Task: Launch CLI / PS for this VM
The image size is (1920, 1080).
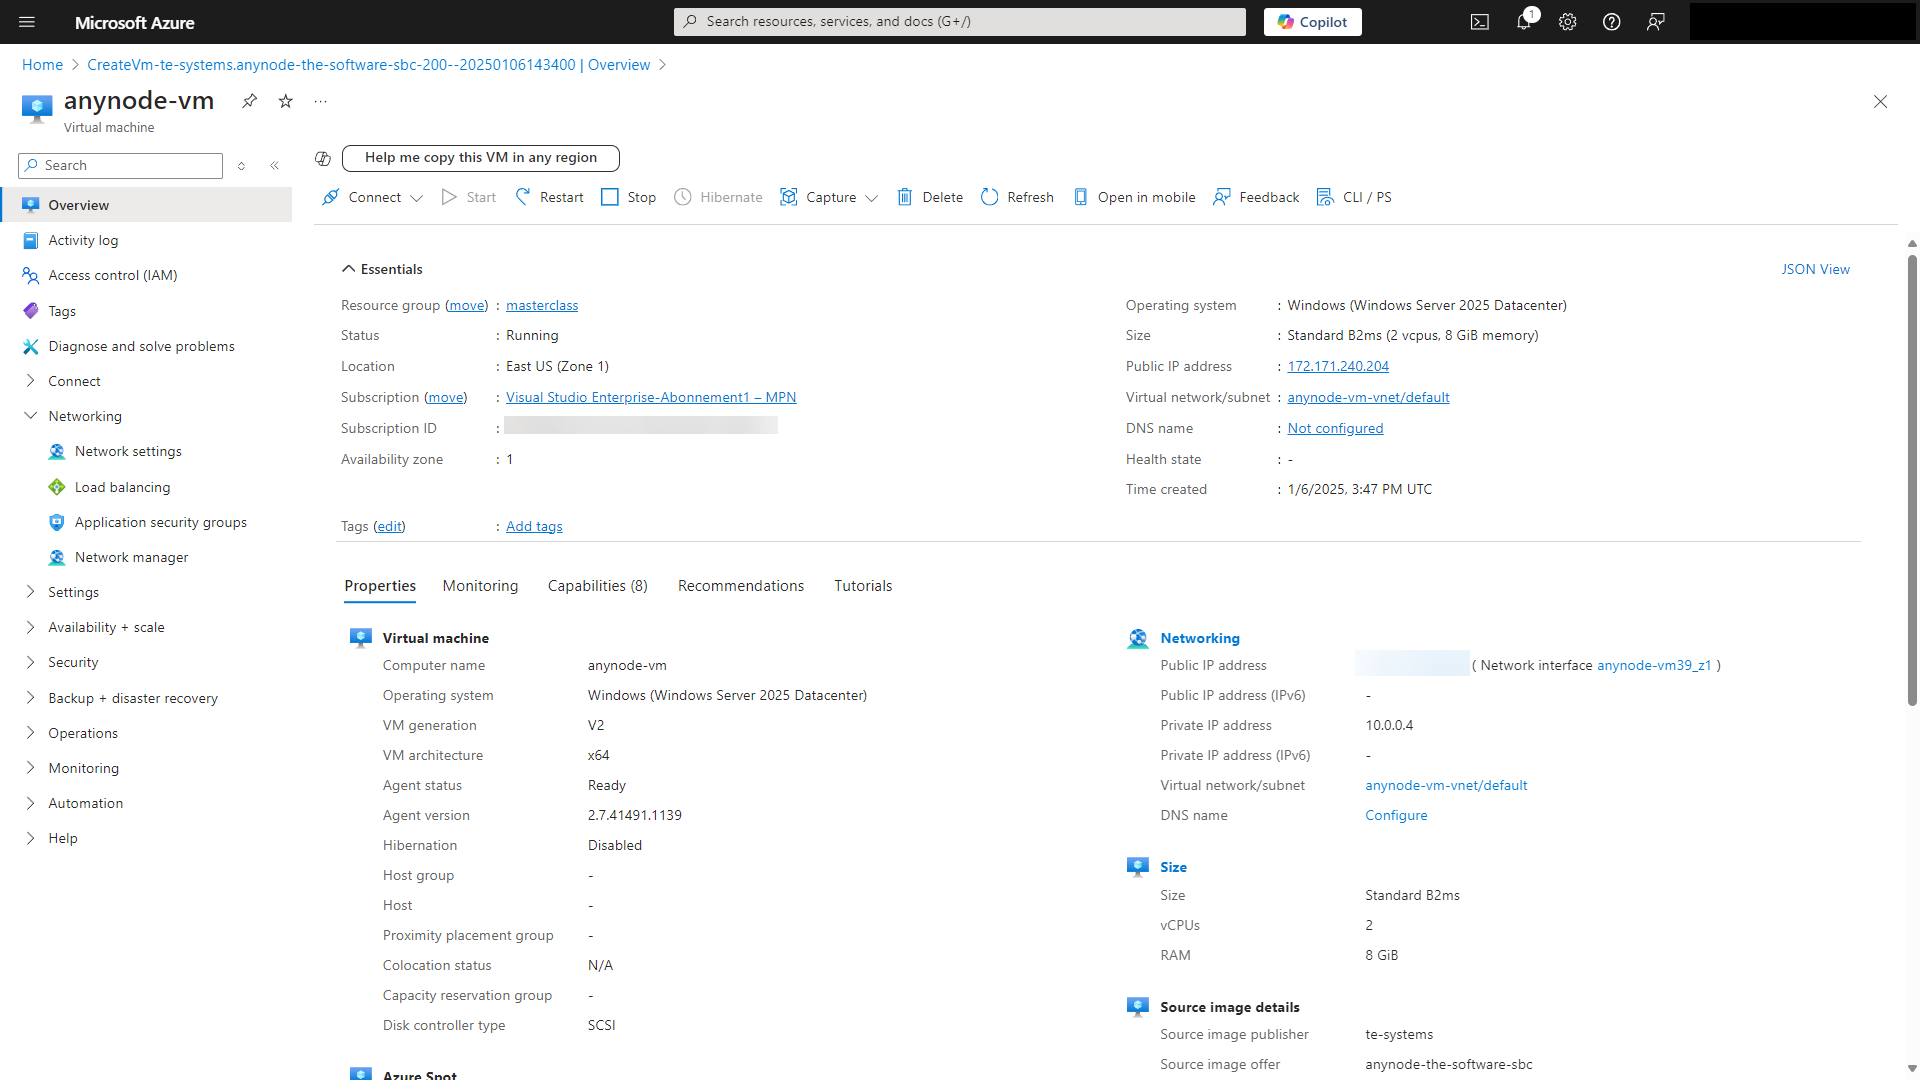Action: tap(1355, 197)
